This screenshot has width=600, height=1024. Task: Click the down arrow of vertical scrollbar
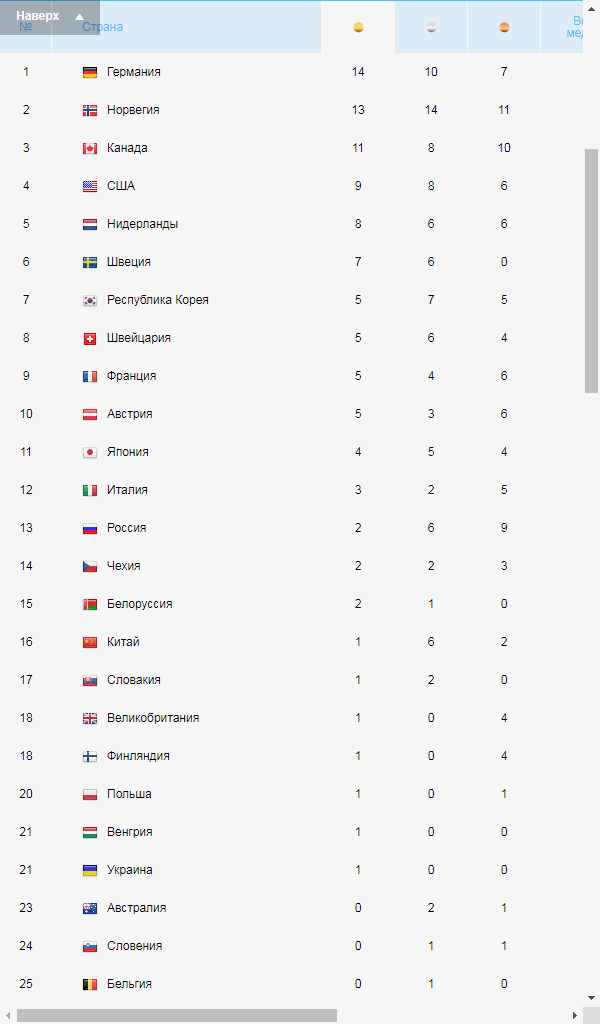point(592,999)
